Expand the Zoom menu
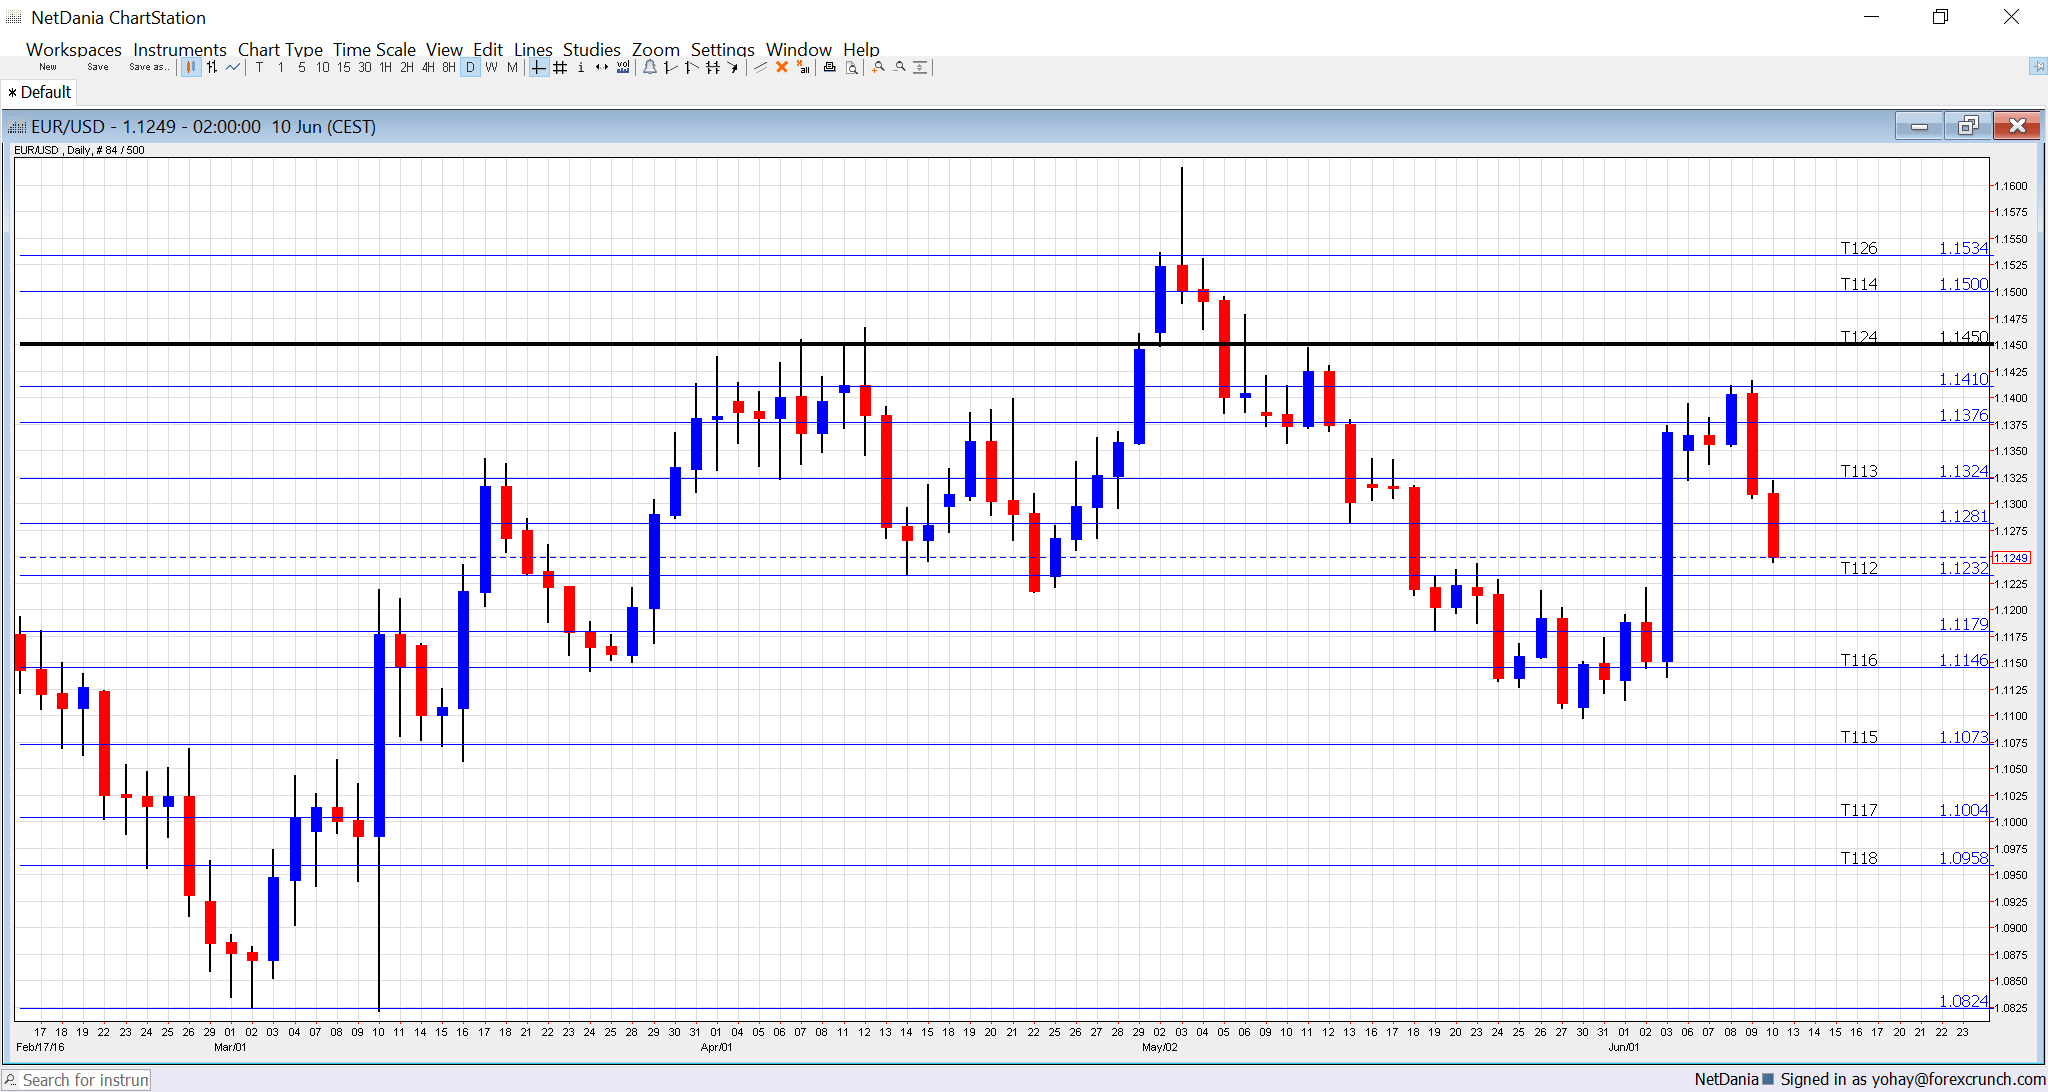 click(x=655, y=49)
